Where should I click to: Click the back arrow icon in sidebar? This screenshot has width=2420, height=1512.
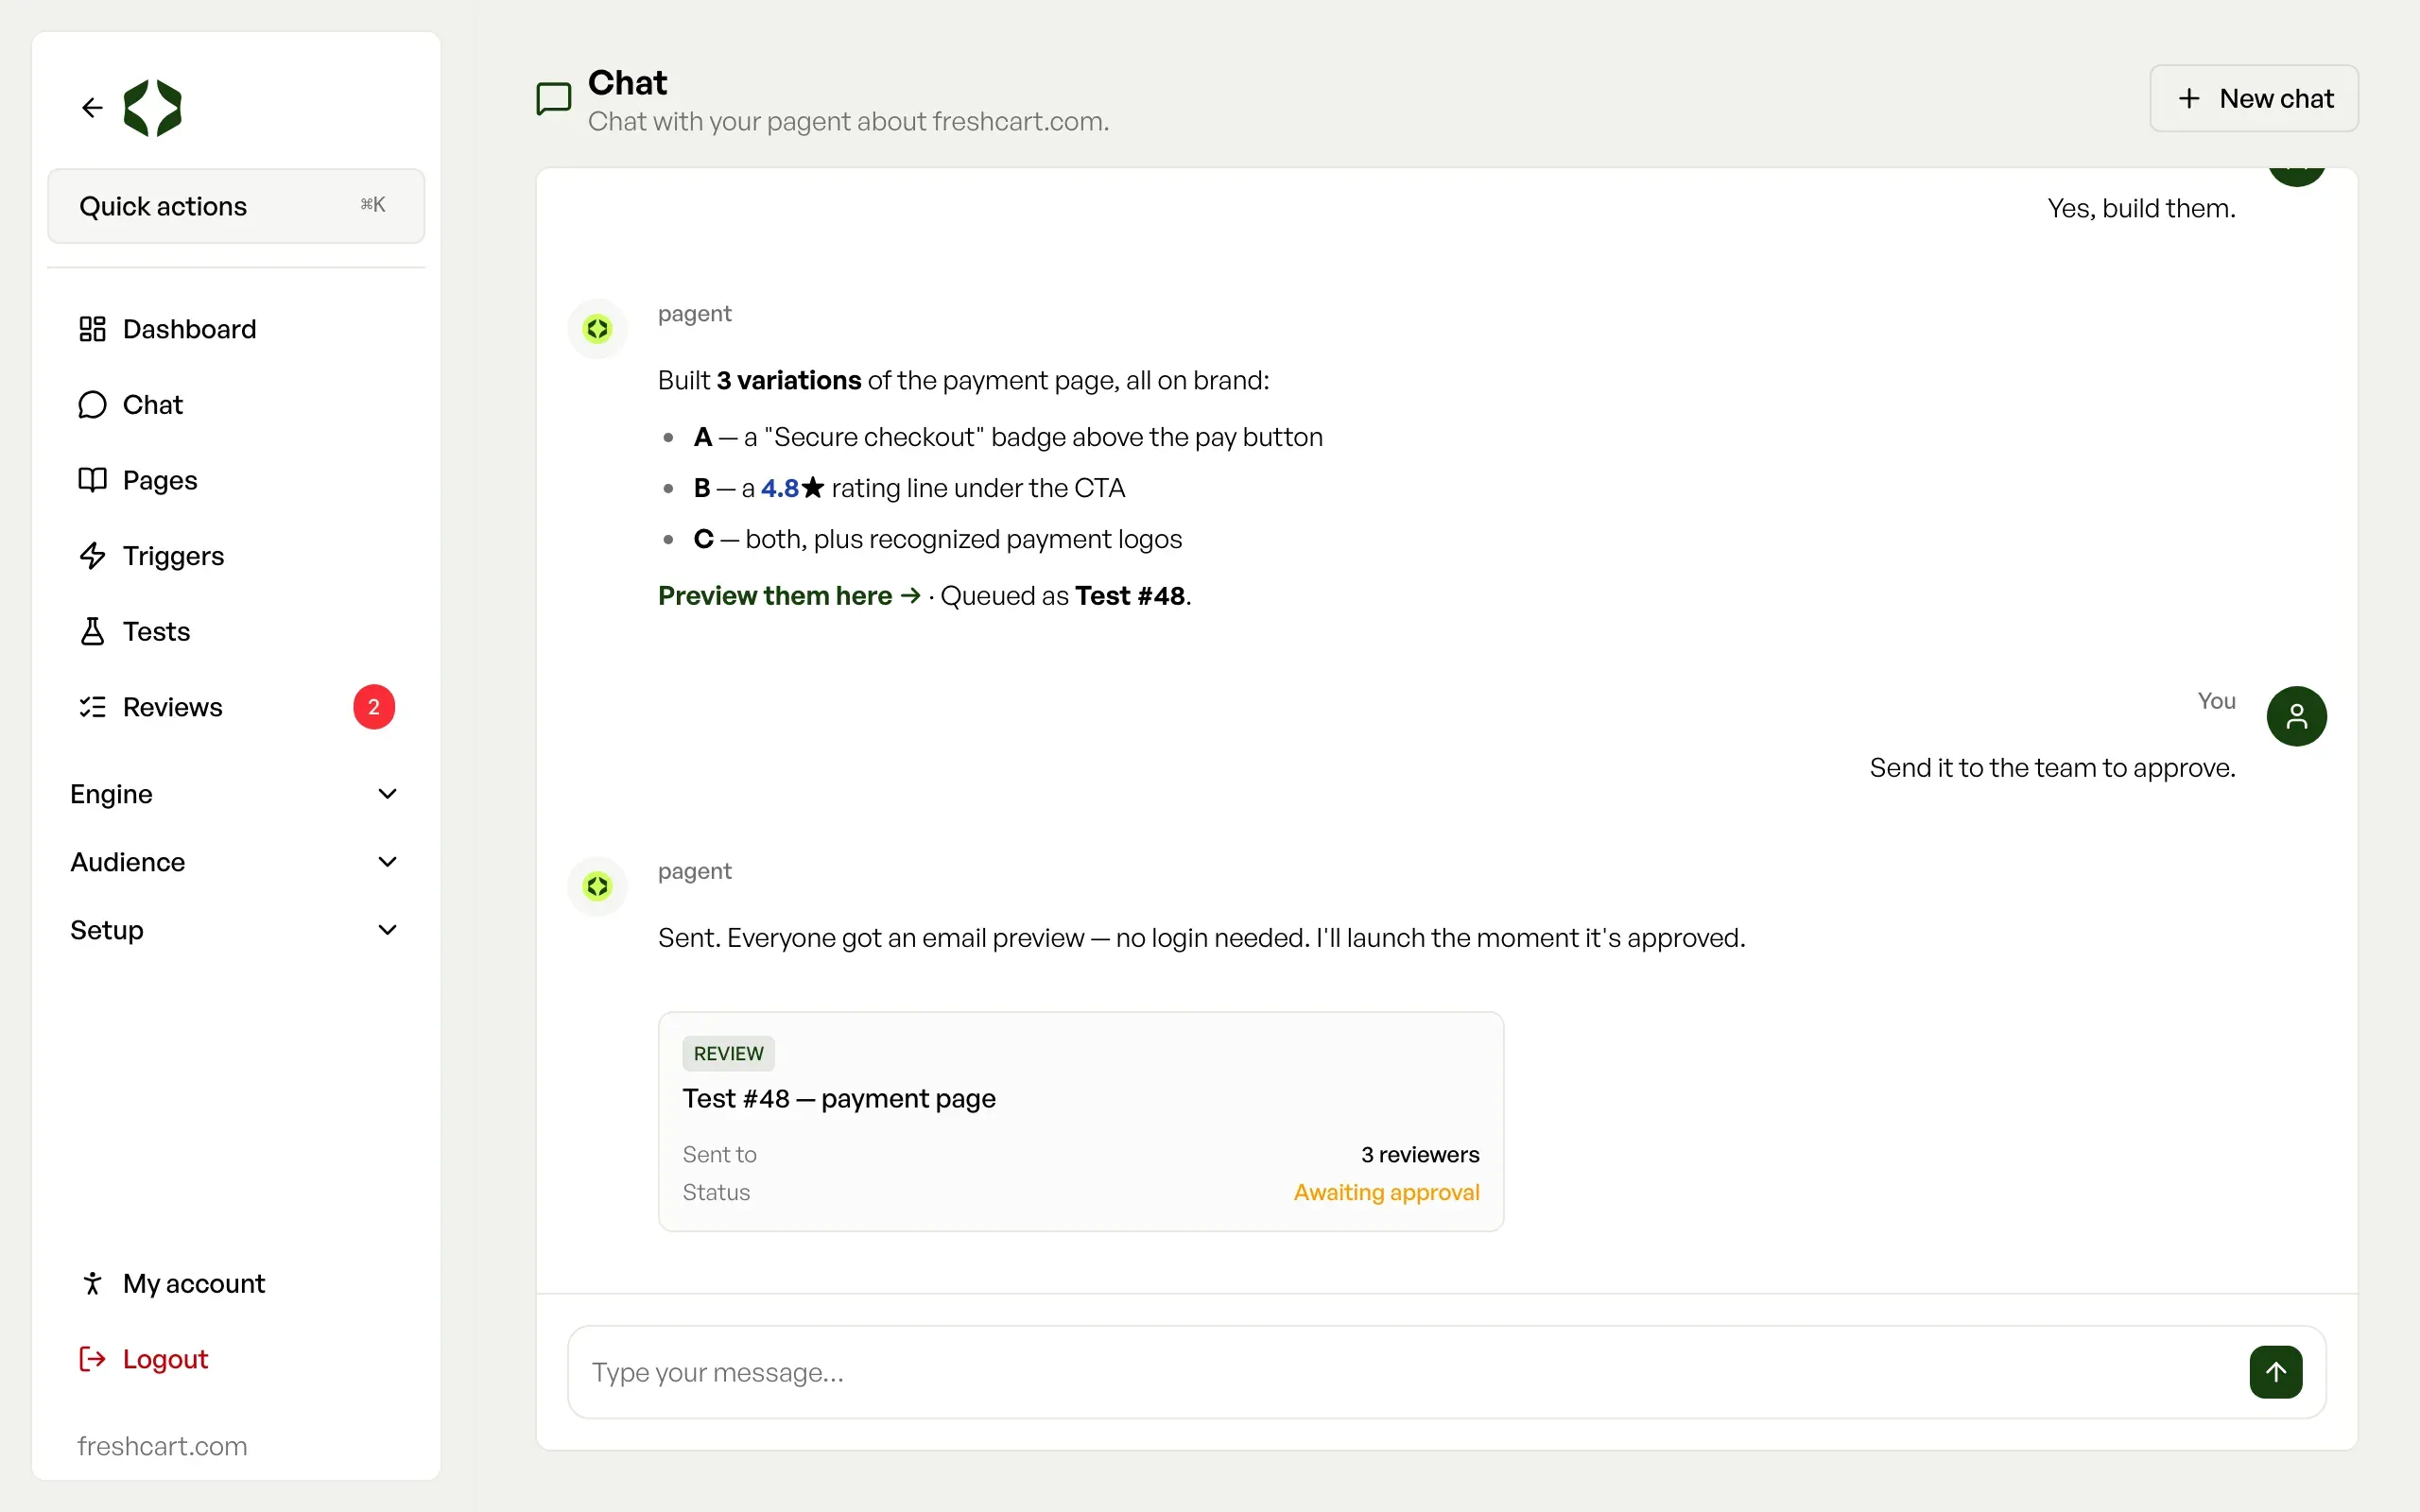click(92, 107)
